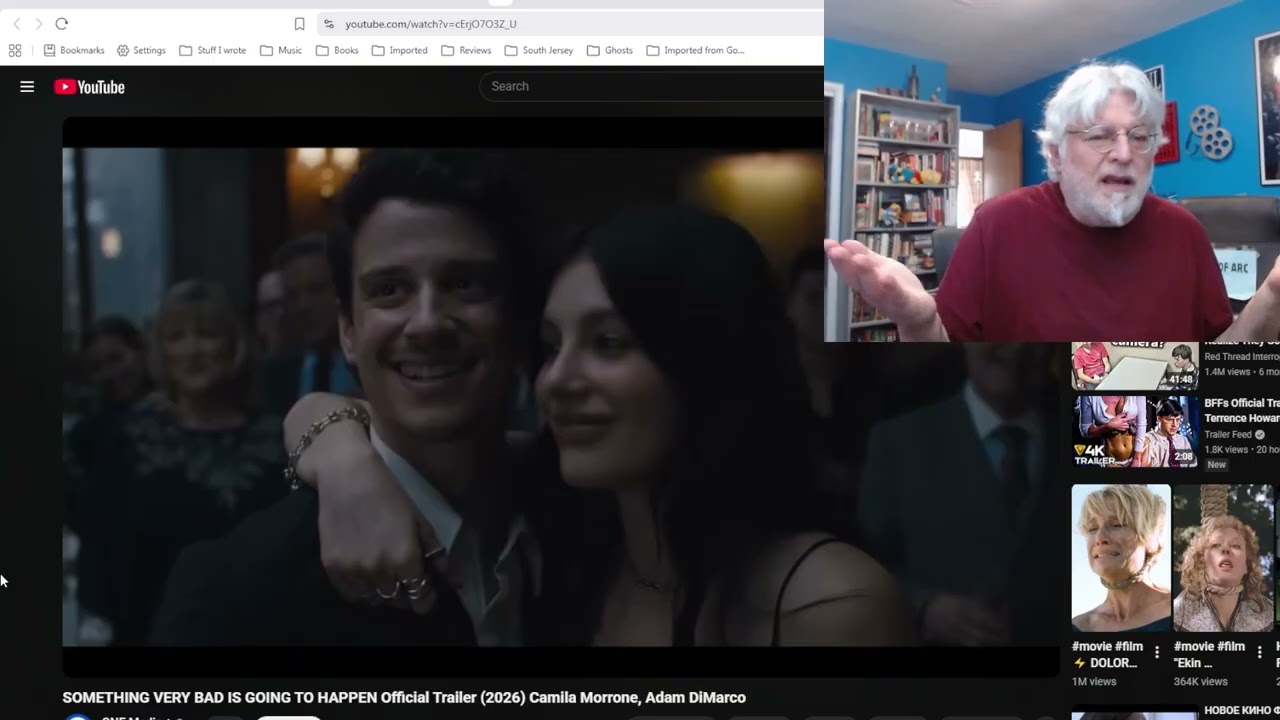Play the Ekin short thumbnail

coord(1223,558)
